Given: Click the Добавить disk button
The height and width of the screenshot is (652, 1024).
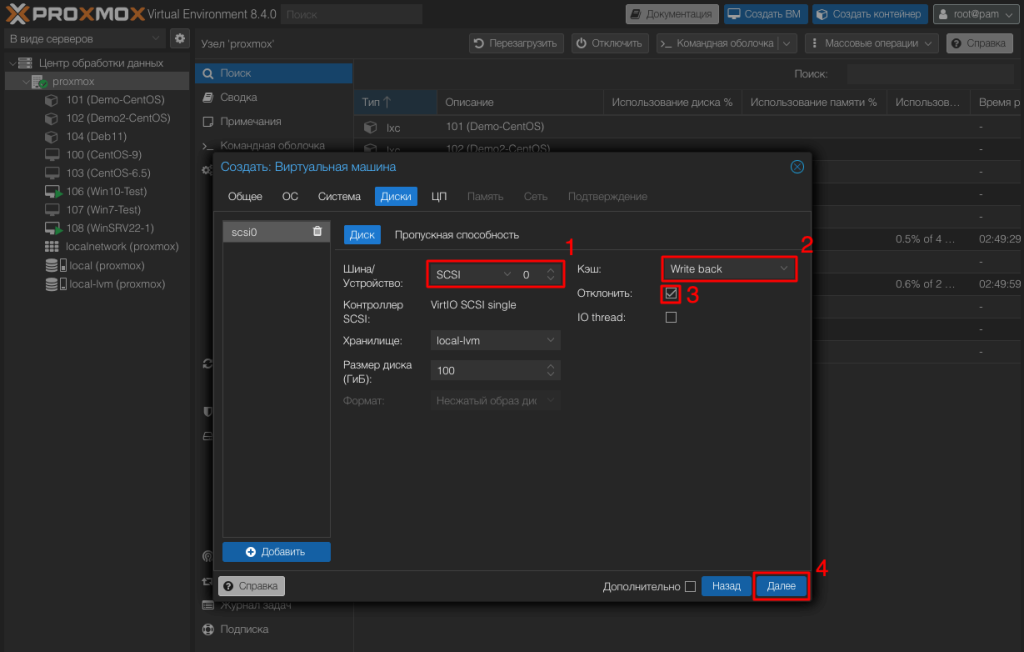Looking at the screenshot, I should 276,552.
